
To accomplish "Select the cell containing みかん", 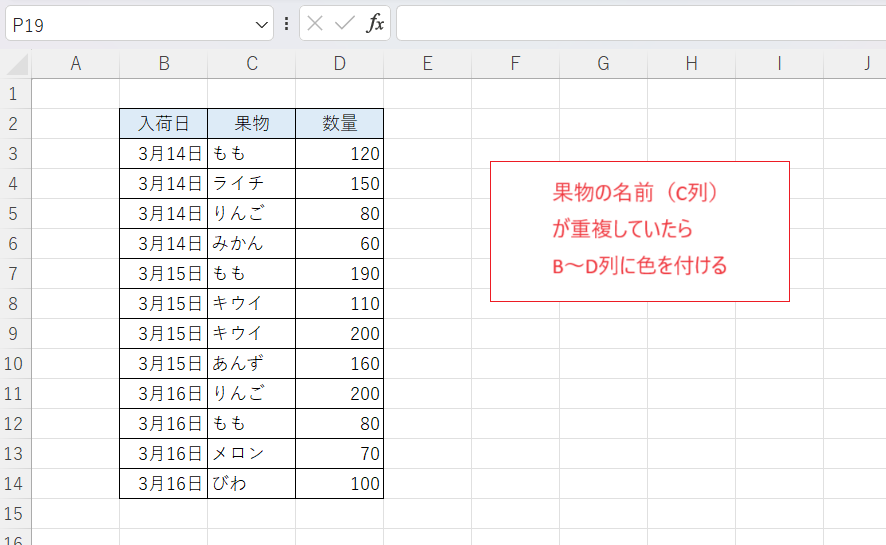I will [x=251, y=243].
